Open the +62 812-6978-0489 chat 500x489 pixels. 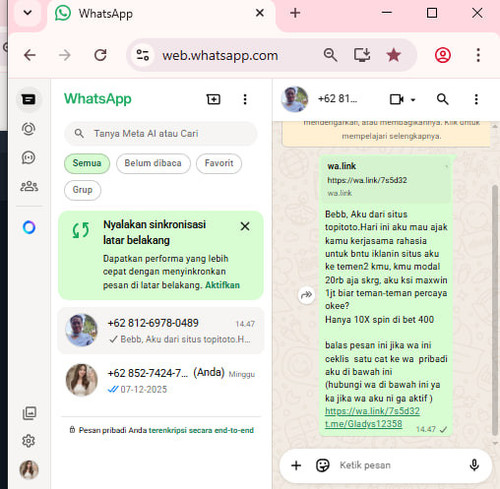coord(161,330)
